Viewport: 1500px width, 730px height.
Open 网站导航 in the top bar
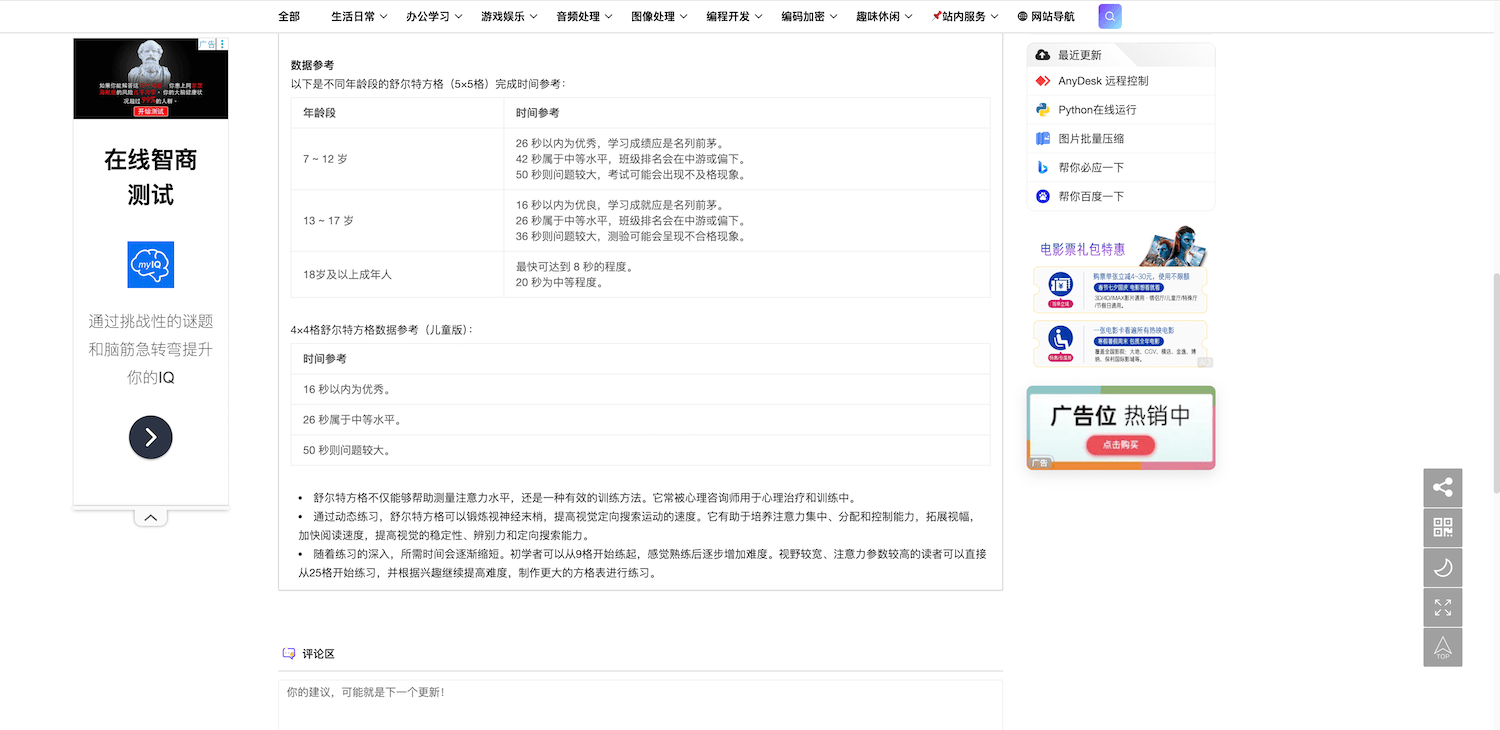[1046, 16]
